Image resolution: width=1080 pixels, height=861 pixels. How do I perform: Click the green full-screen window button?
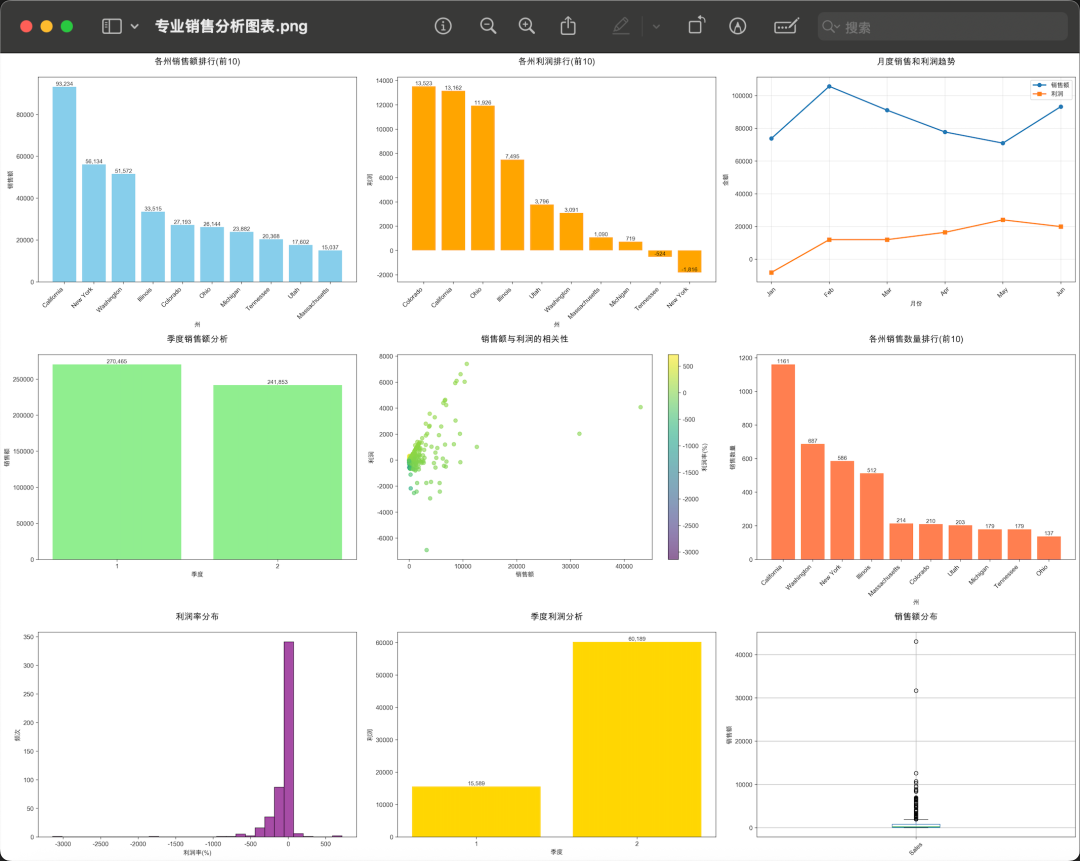click(x=67, y=27)
